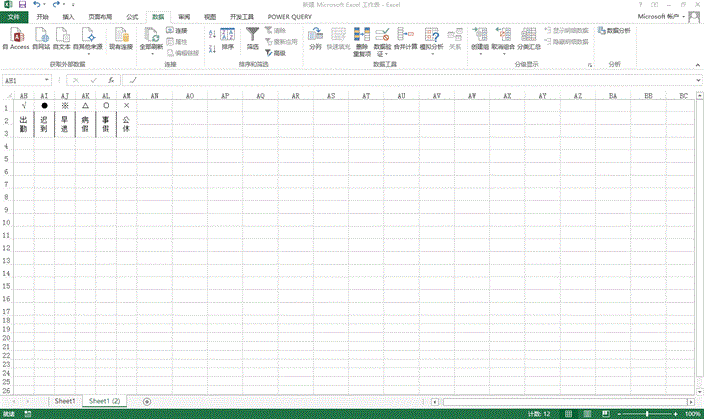Switch to the 插入 (Insert) ribbon tab

(68, 17)
